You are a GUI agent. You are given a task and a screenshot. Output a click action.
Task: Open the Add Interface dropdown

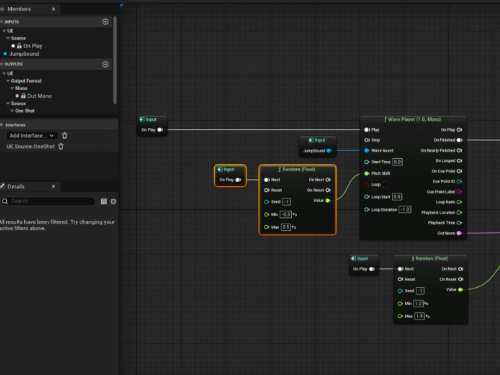pos(32,136)
